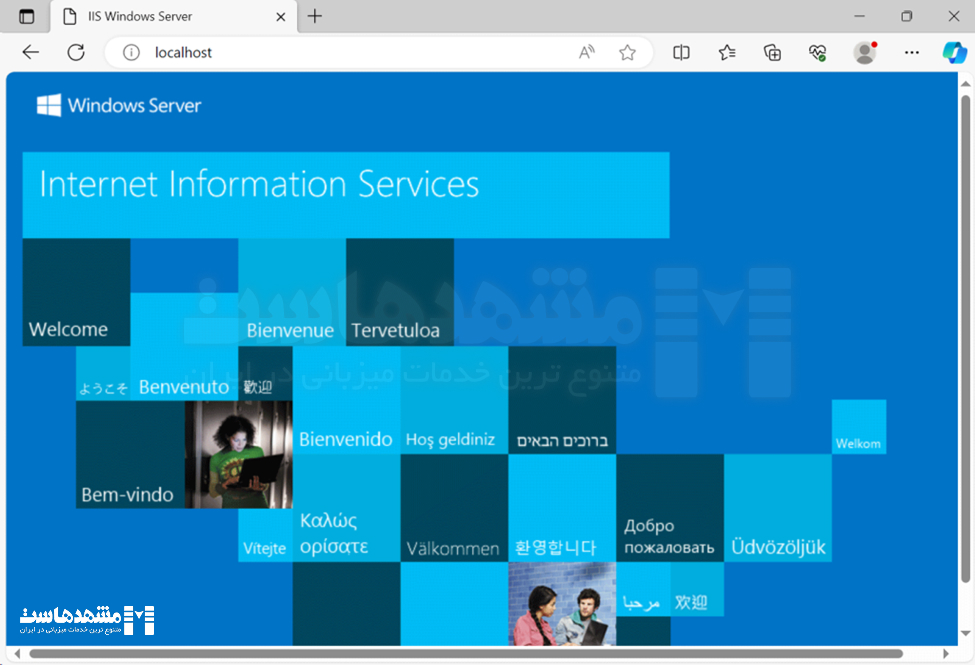The image size is (975, 665).
Task: Click the Windows Server logo
Action: [119, 105]
